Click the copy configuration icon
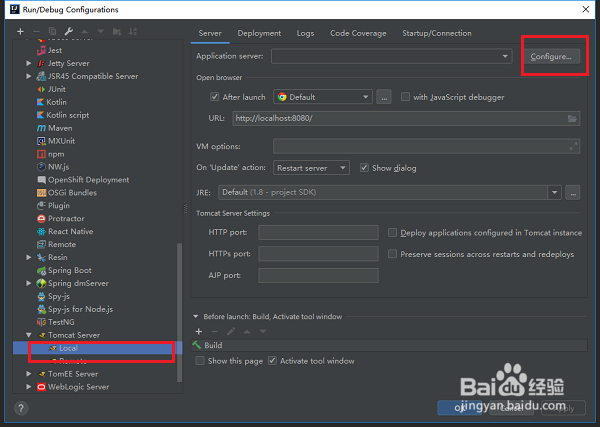This screenshot has height=427, width=600. (52, 31)
